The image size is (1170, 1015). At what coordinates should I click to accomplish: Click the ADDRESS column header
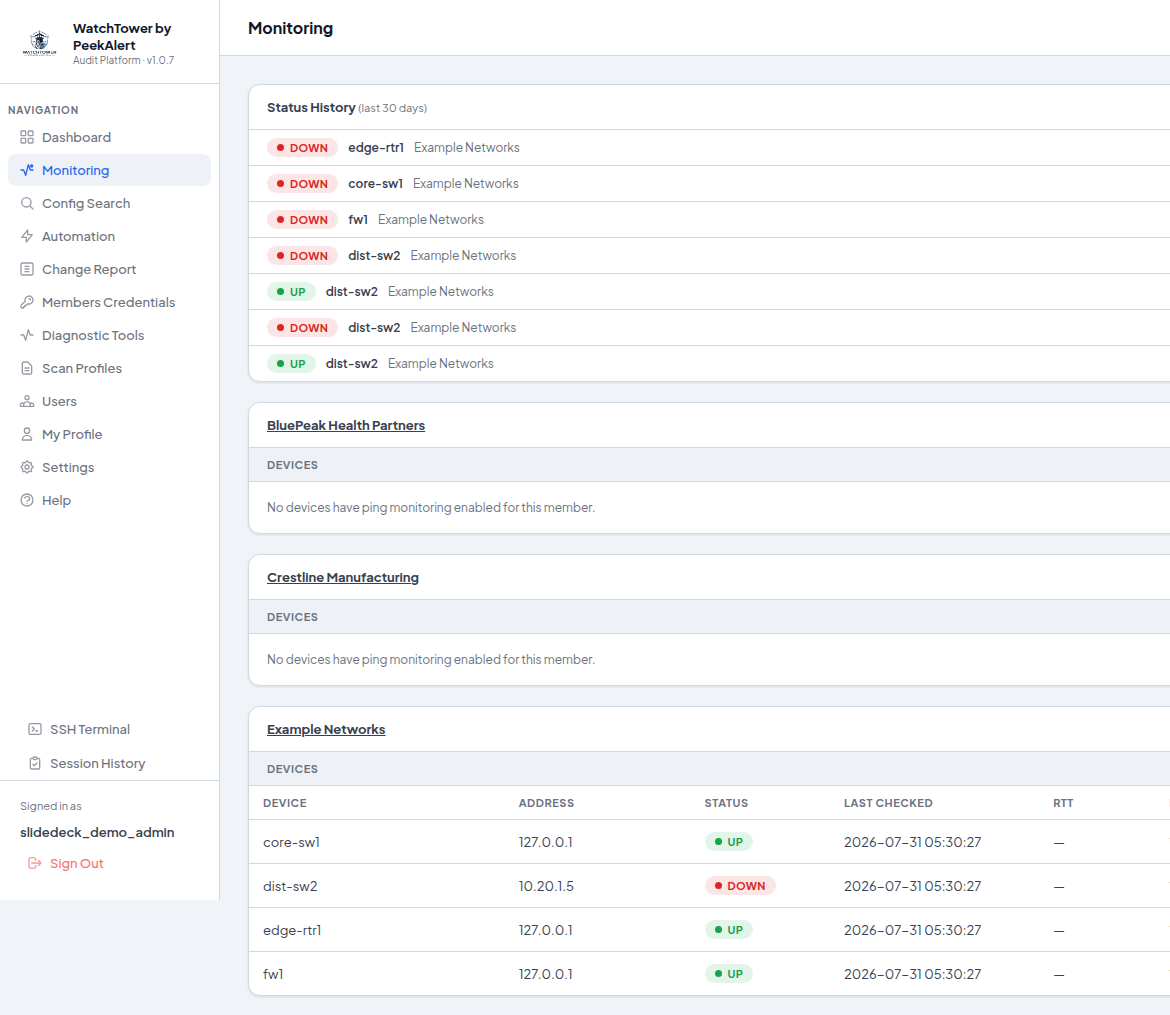[x=546, y=803]
